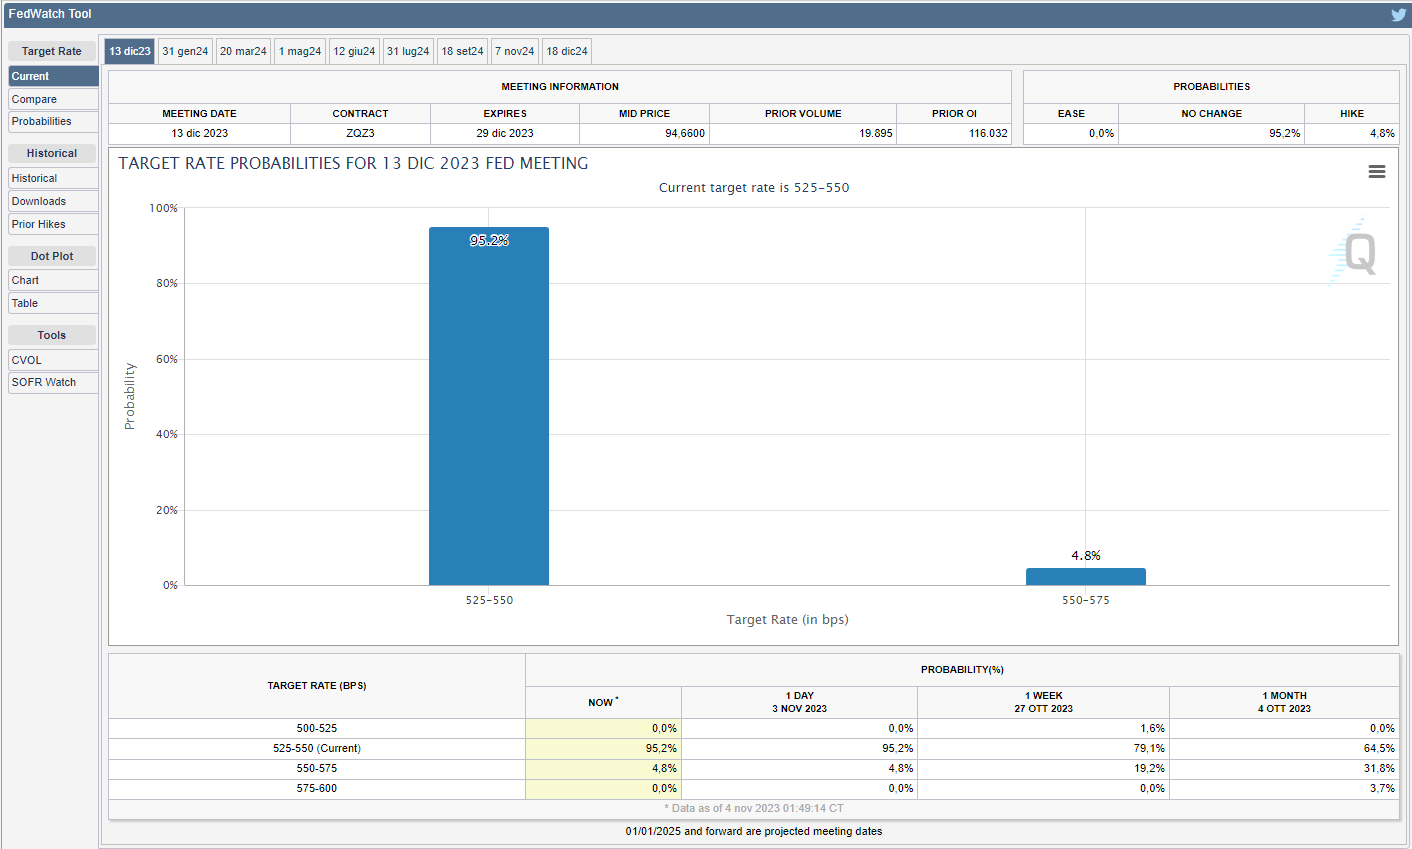Image resolution: width=1412 pixels, height=849 pixels.
Task: Click the HIKE column header
Action: click(1352, 113)
